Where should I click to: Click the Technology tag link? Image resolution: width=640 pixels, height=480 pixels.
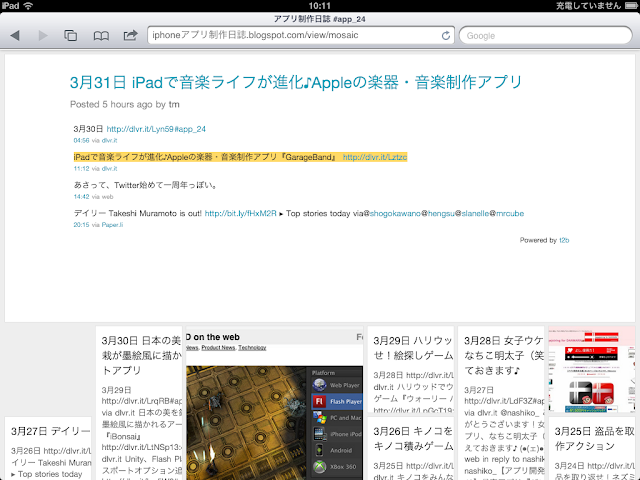pos(252,348)
